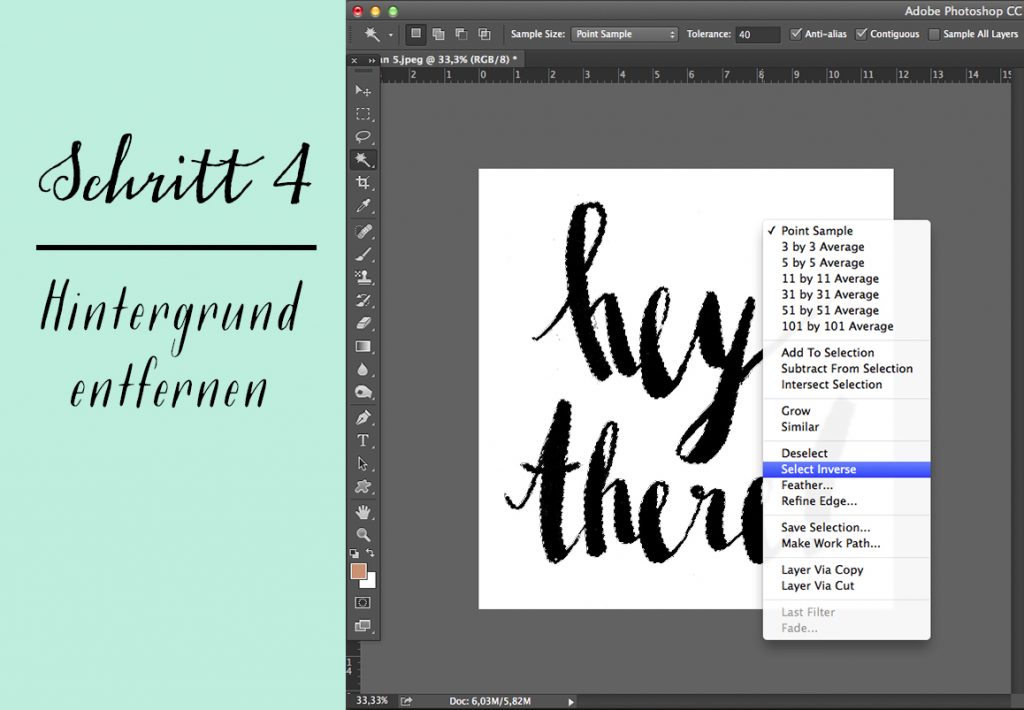This screenshot has height=710, width=1024.
Task: Select the Clone Stamp tool
Action: (x=364, y=277)
